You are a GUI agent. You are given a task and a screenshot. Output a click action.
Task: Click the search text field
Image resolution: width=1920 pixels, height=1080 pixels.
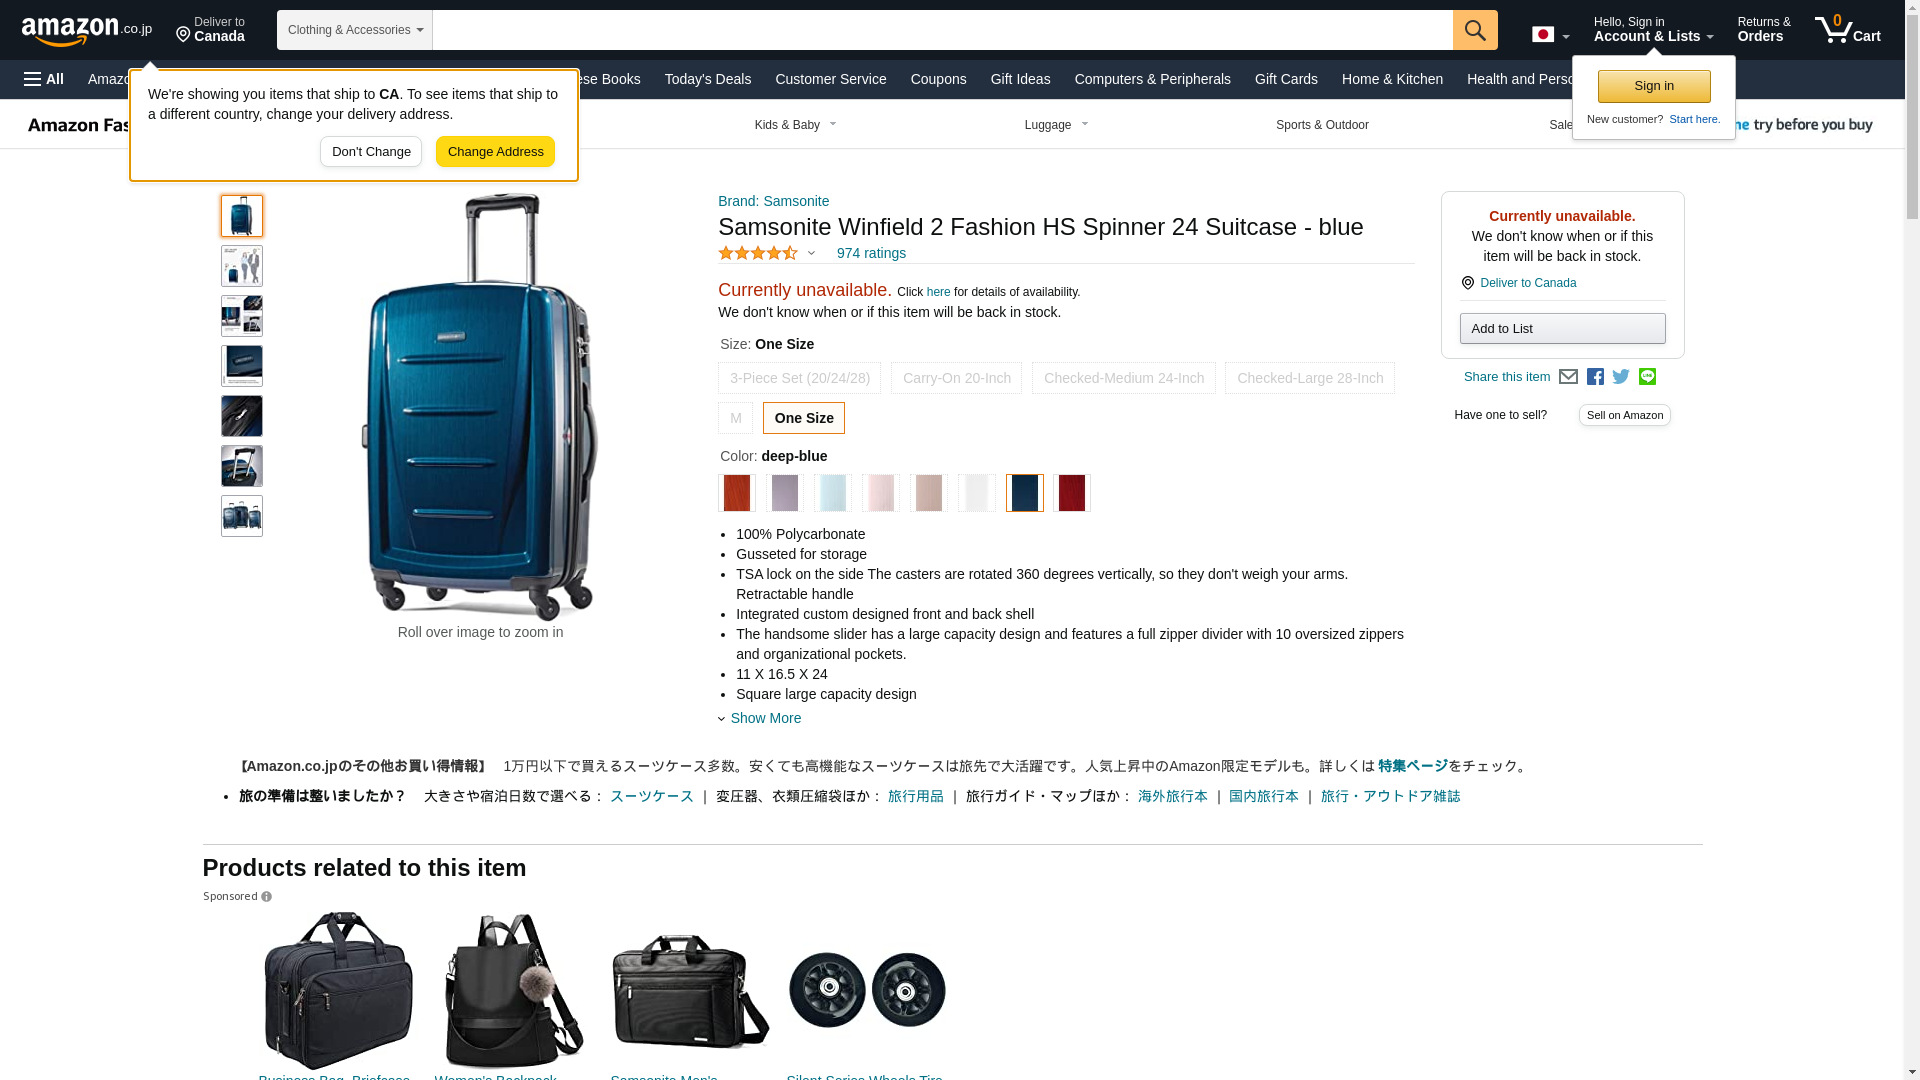(943, 30)
